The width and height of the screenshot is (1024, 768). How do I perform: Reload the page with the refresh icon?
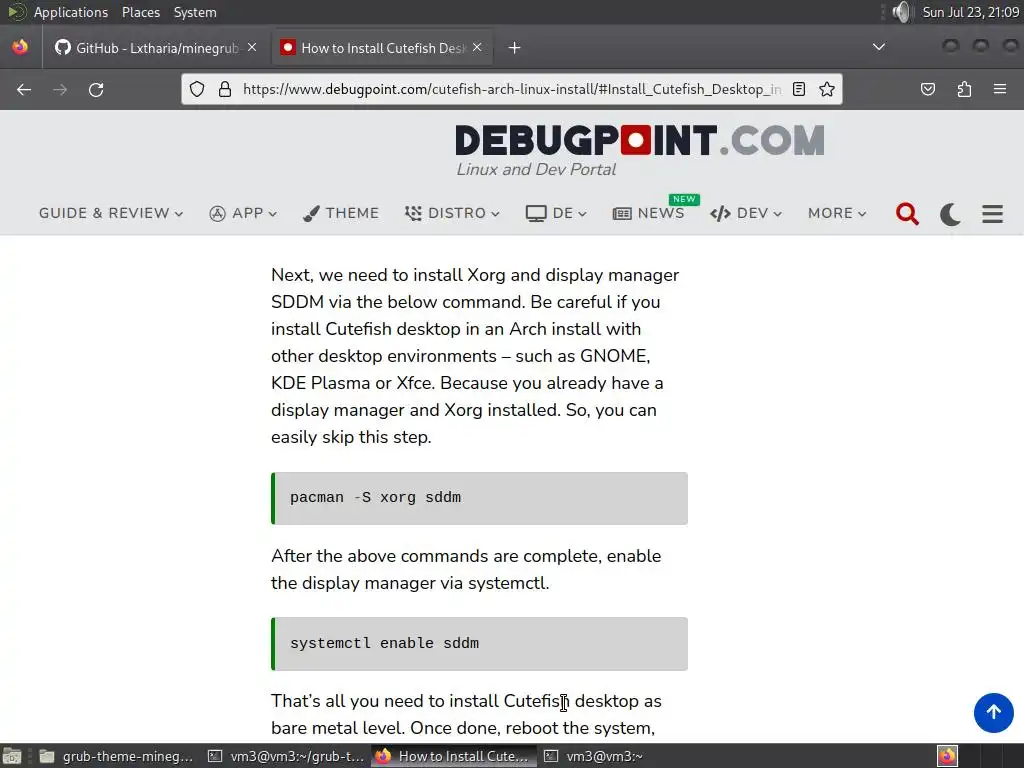[x=96, y=89]
